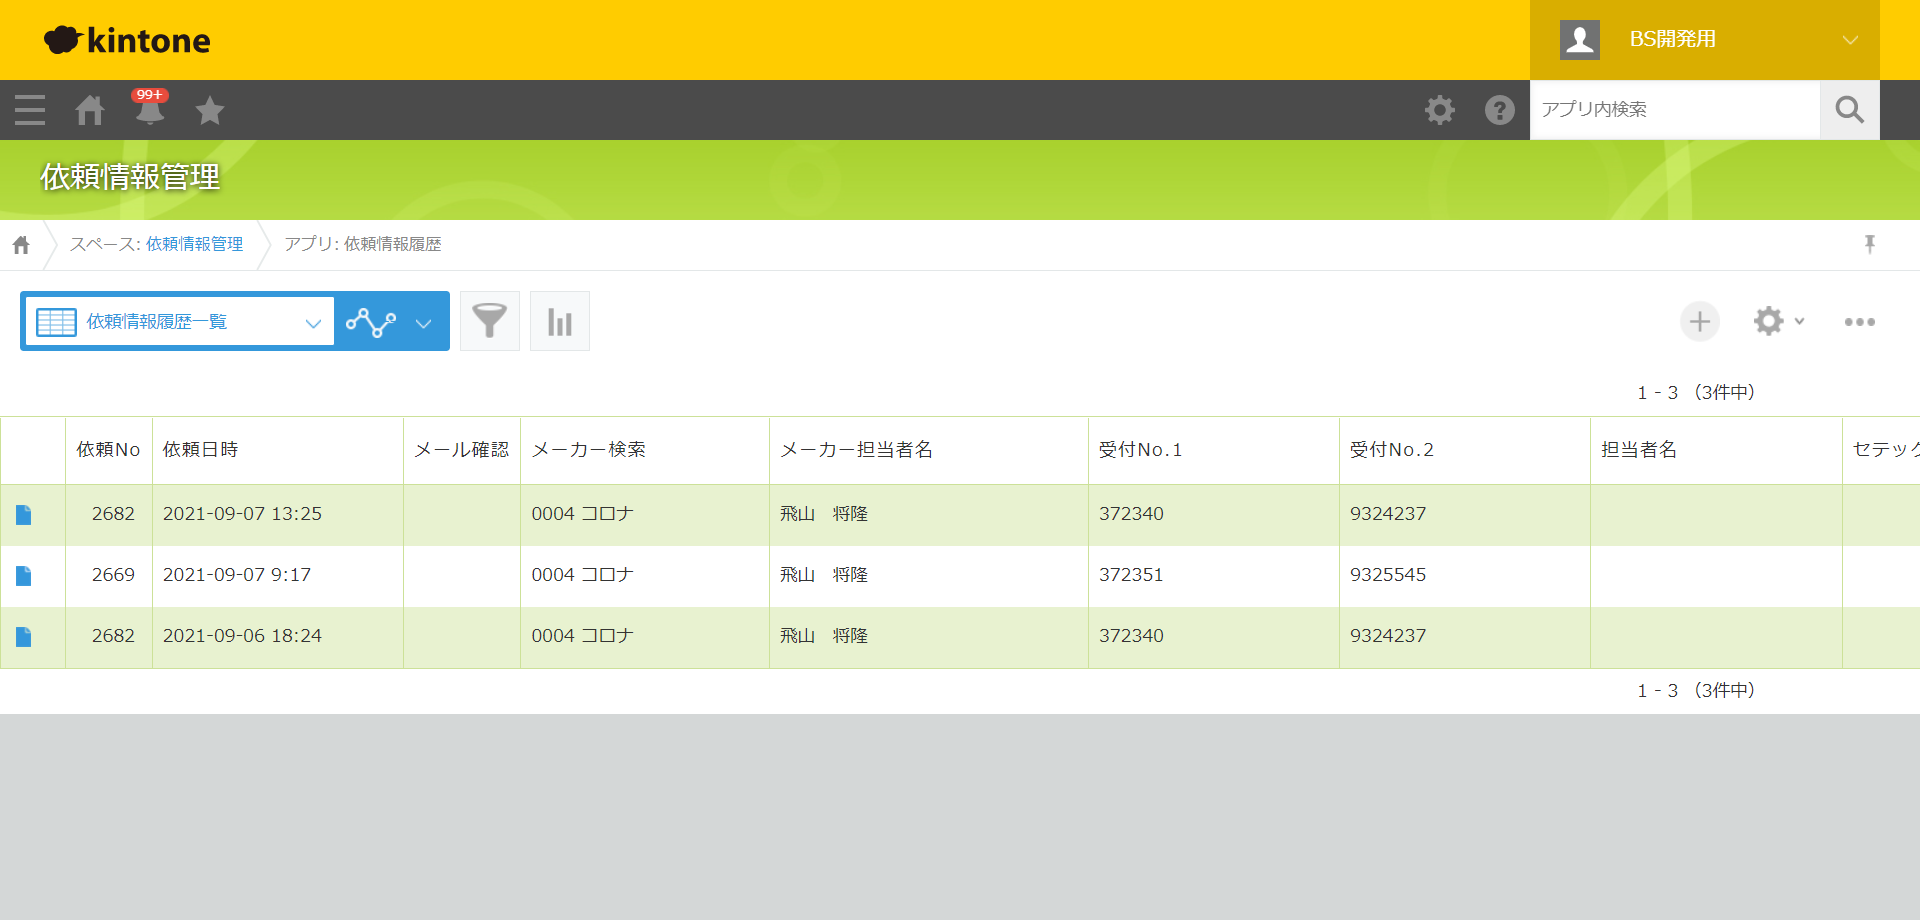Open the BS開発用 user account menu
The image size is (1920, 920).
coord(1704,40)
